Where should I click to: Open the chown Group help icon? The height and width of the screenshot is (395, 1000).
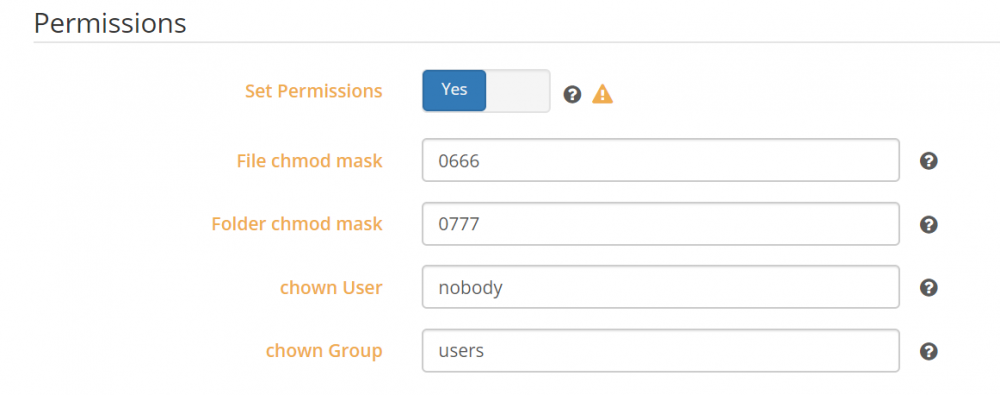coord(929,351)
